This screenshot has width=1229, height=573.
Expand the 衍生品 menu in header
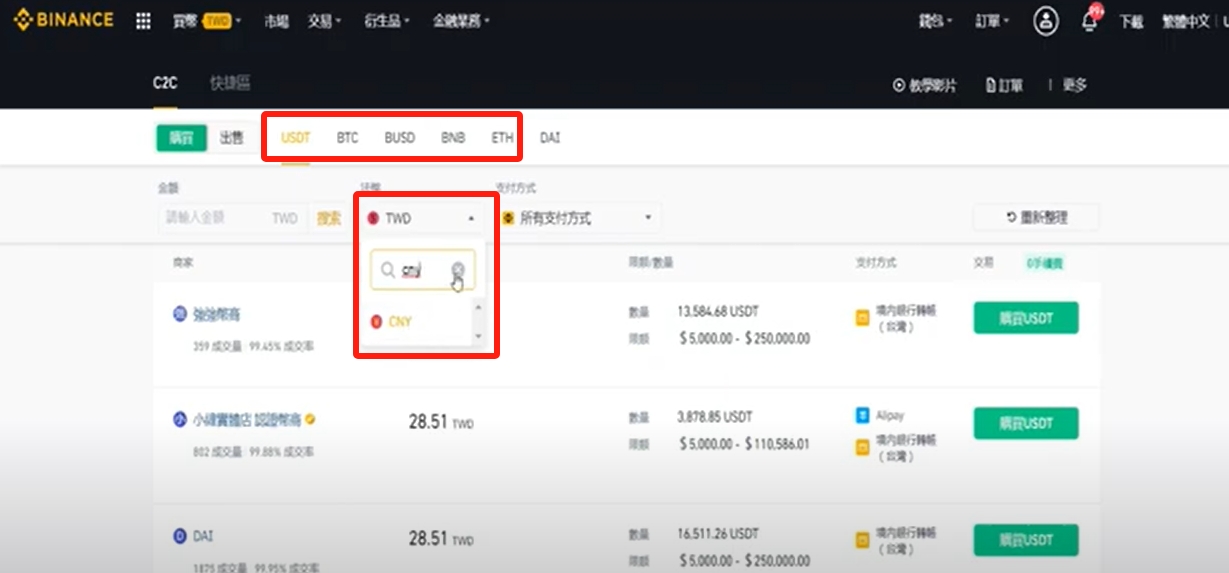click(386, 21)
